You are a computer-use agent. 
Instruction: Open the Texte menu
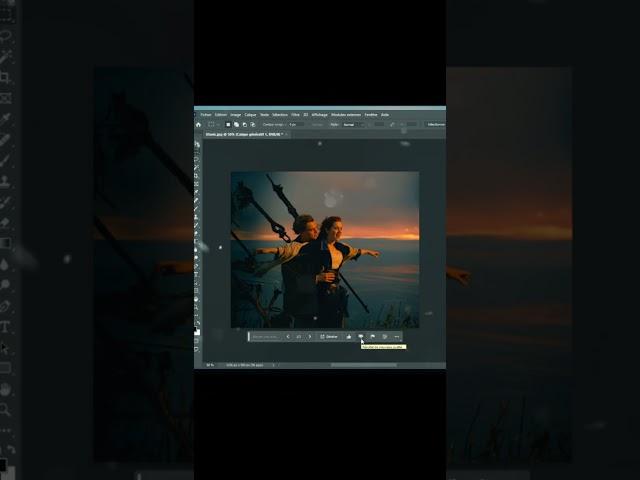[x=264, y=115]
